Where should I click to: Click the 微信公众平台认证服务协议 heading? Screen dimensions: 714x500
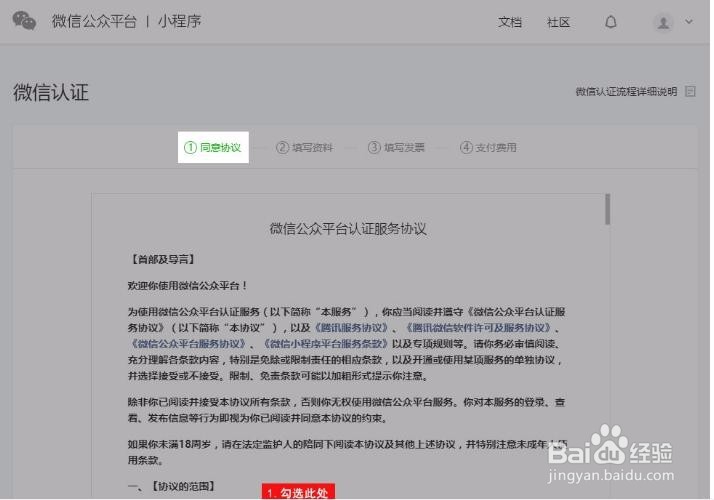point(348,229)
